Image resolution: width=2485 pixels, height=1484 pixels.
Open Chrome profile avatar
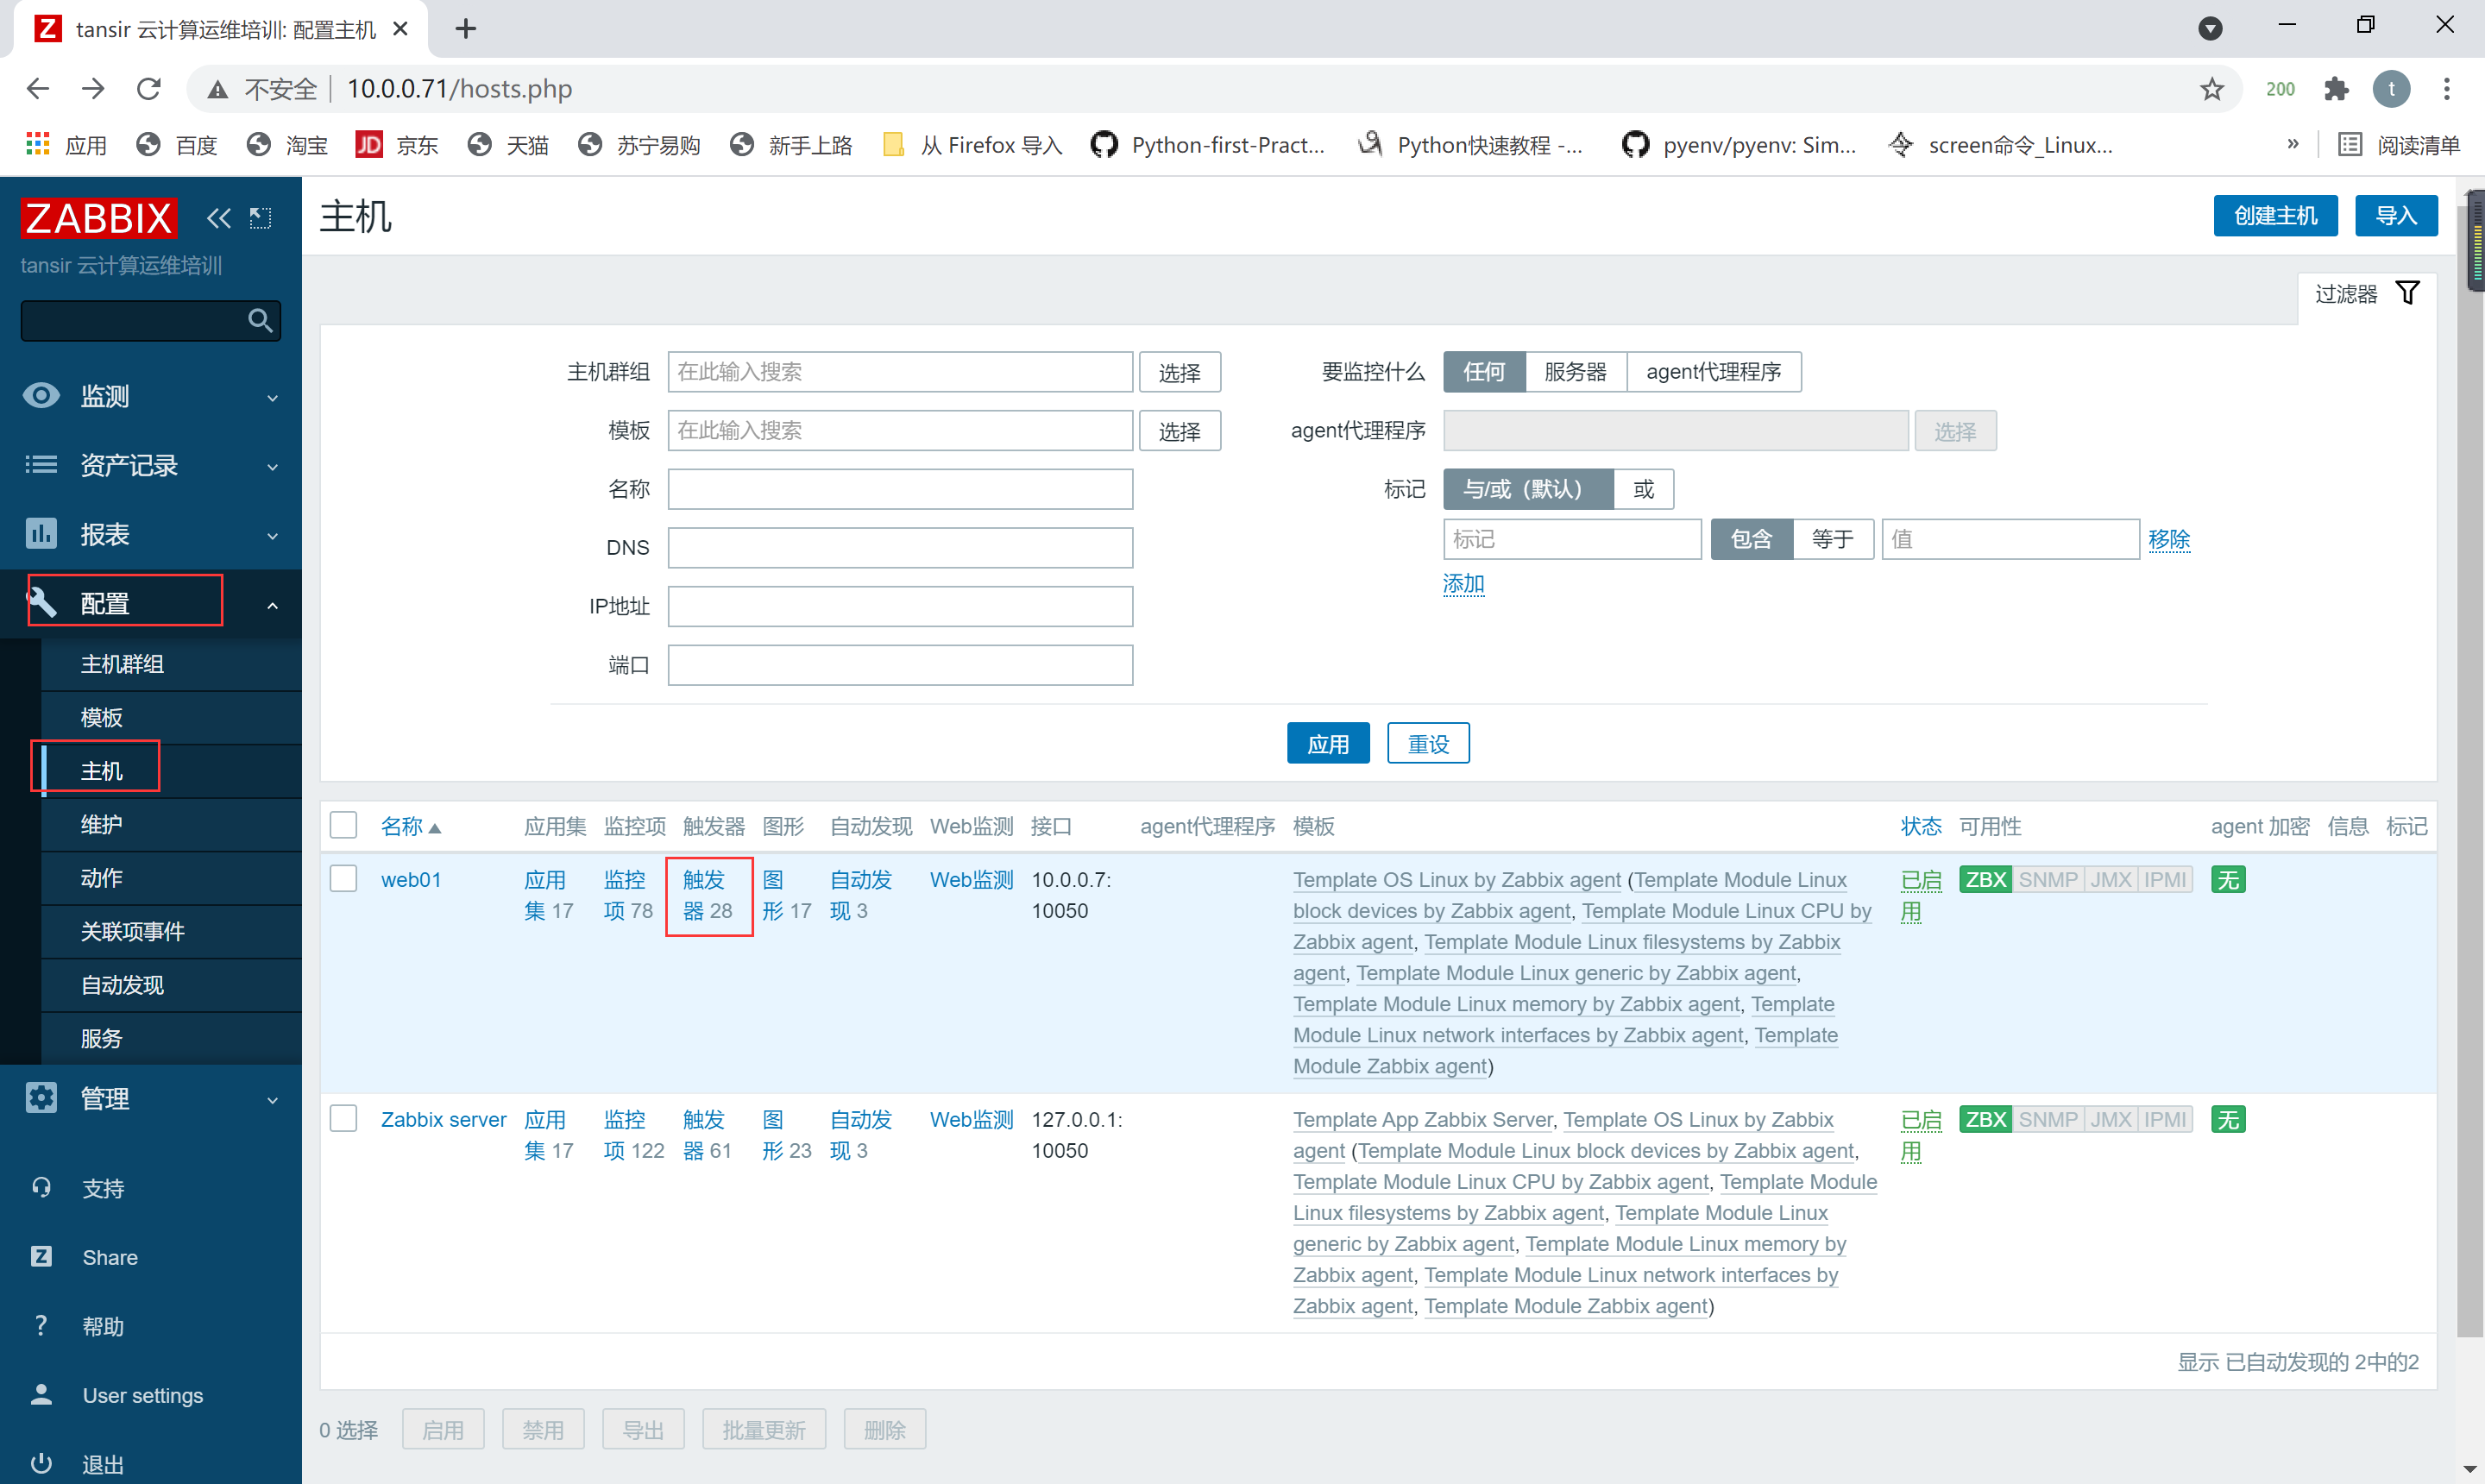point(2391,89)
